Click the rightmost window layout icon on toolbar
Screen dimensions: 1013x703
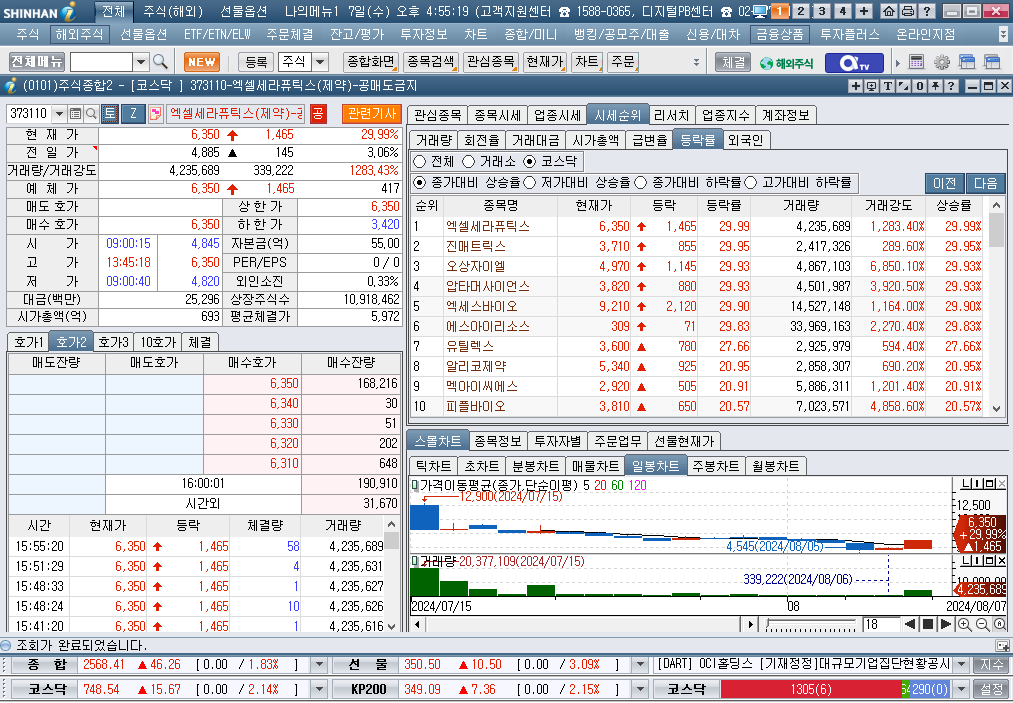(x=992, y=62)
